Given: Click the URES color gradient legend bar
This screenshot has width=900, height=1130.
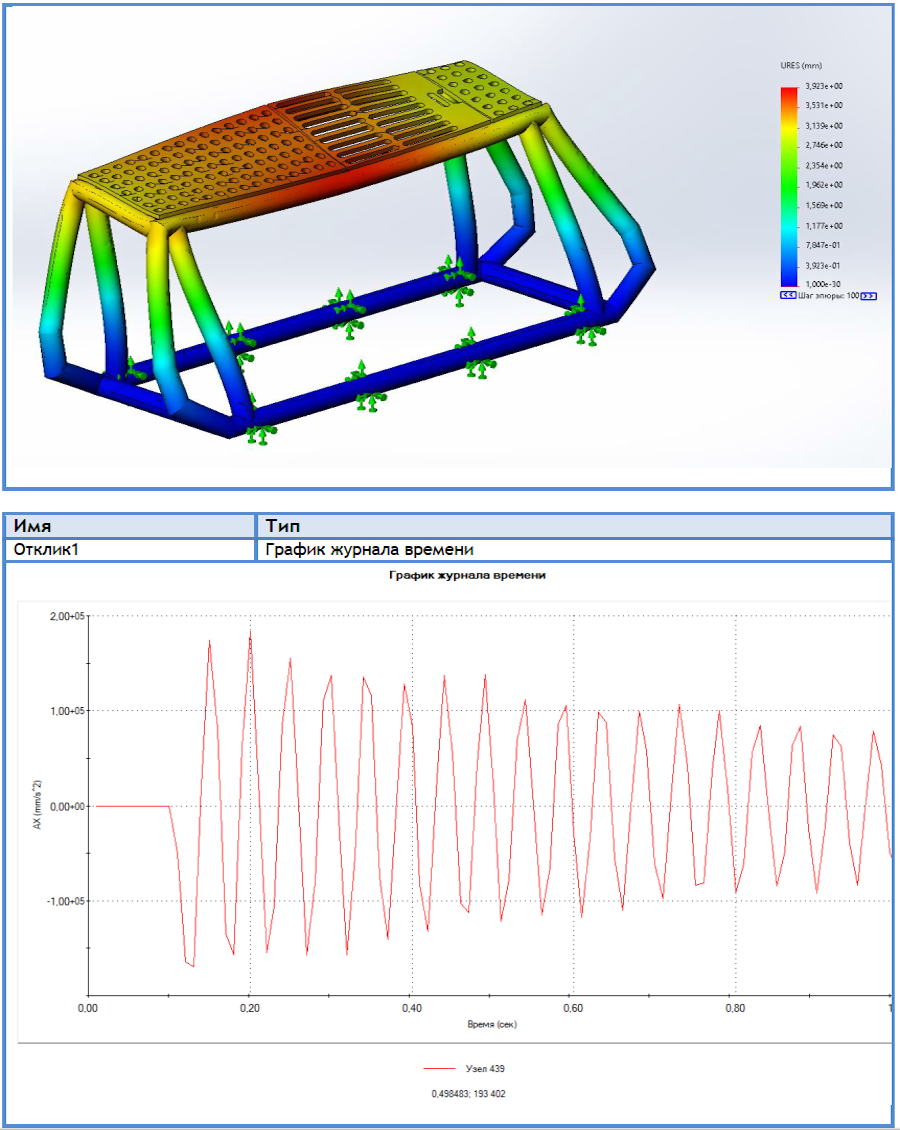Looking at the screenshot, I should 789,187.
